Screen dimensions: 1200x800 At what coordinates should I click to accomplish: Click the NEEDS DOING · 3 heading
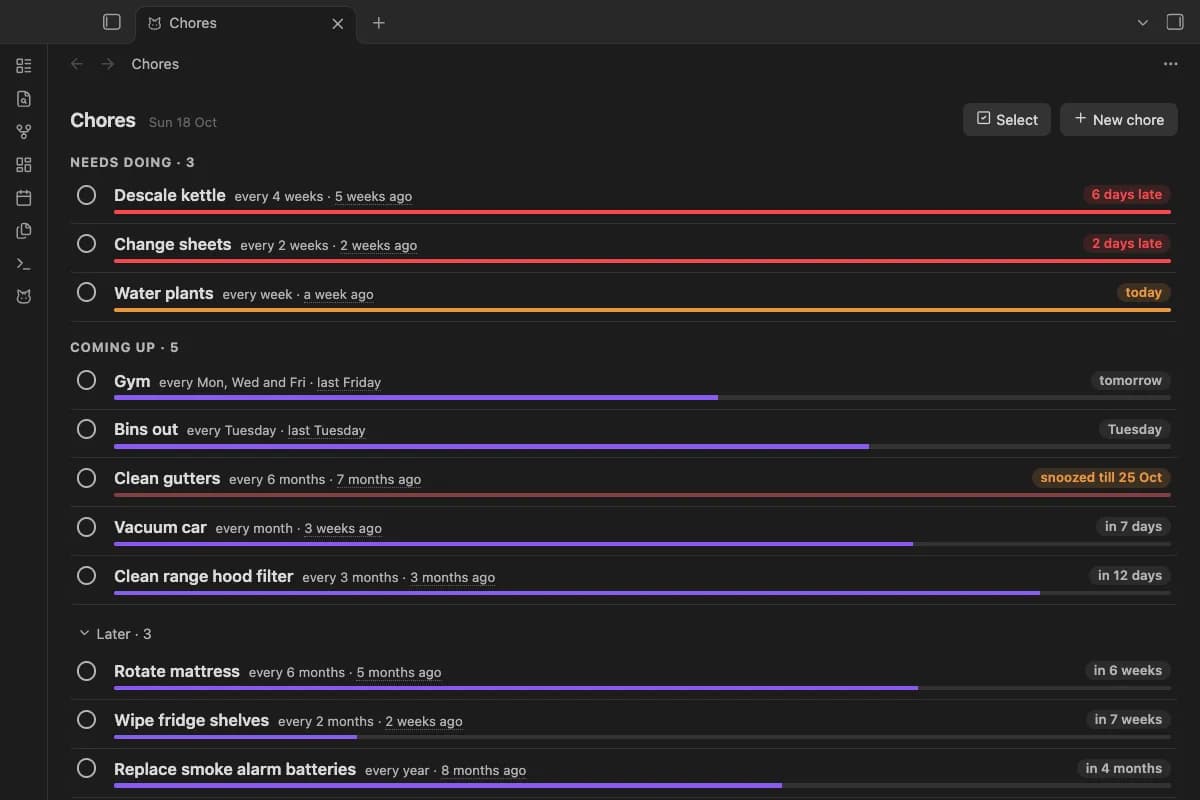(x=132, y=162)
